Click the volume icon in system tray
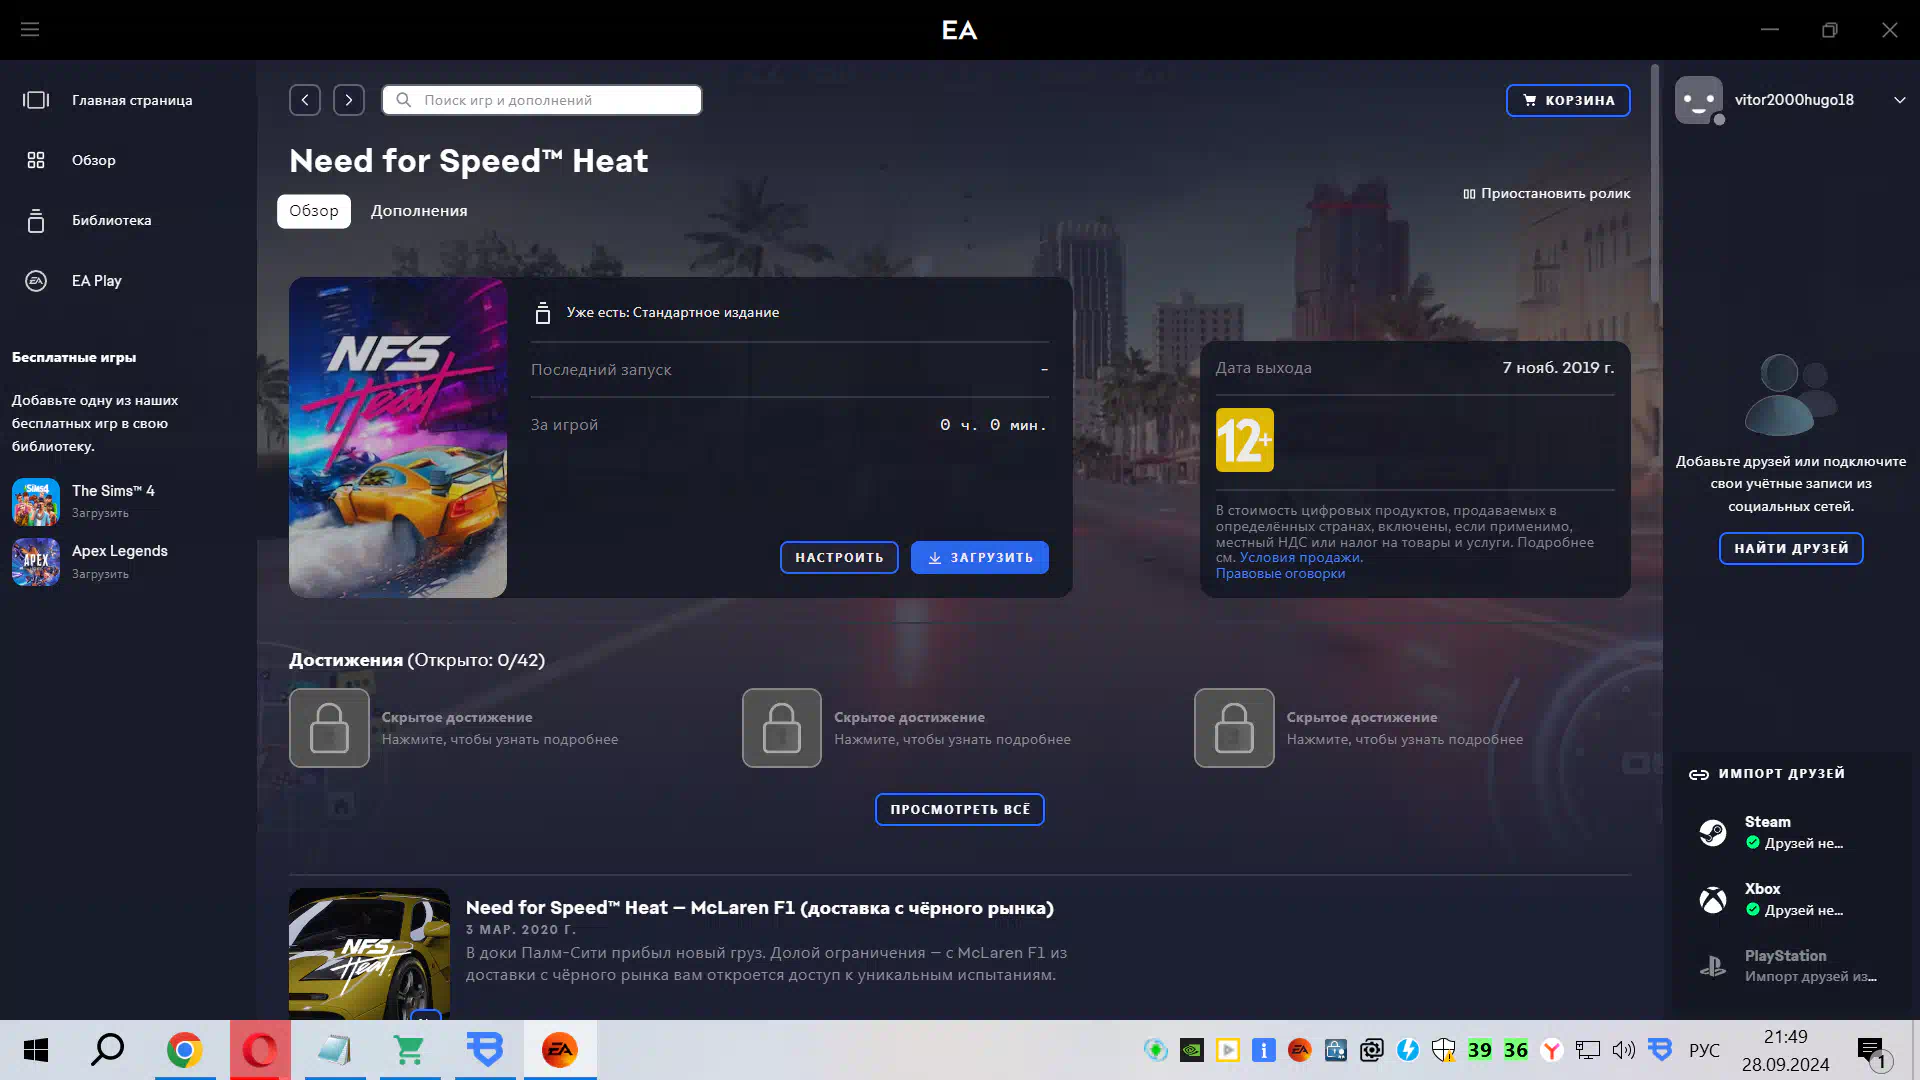 [1623, 1050]
